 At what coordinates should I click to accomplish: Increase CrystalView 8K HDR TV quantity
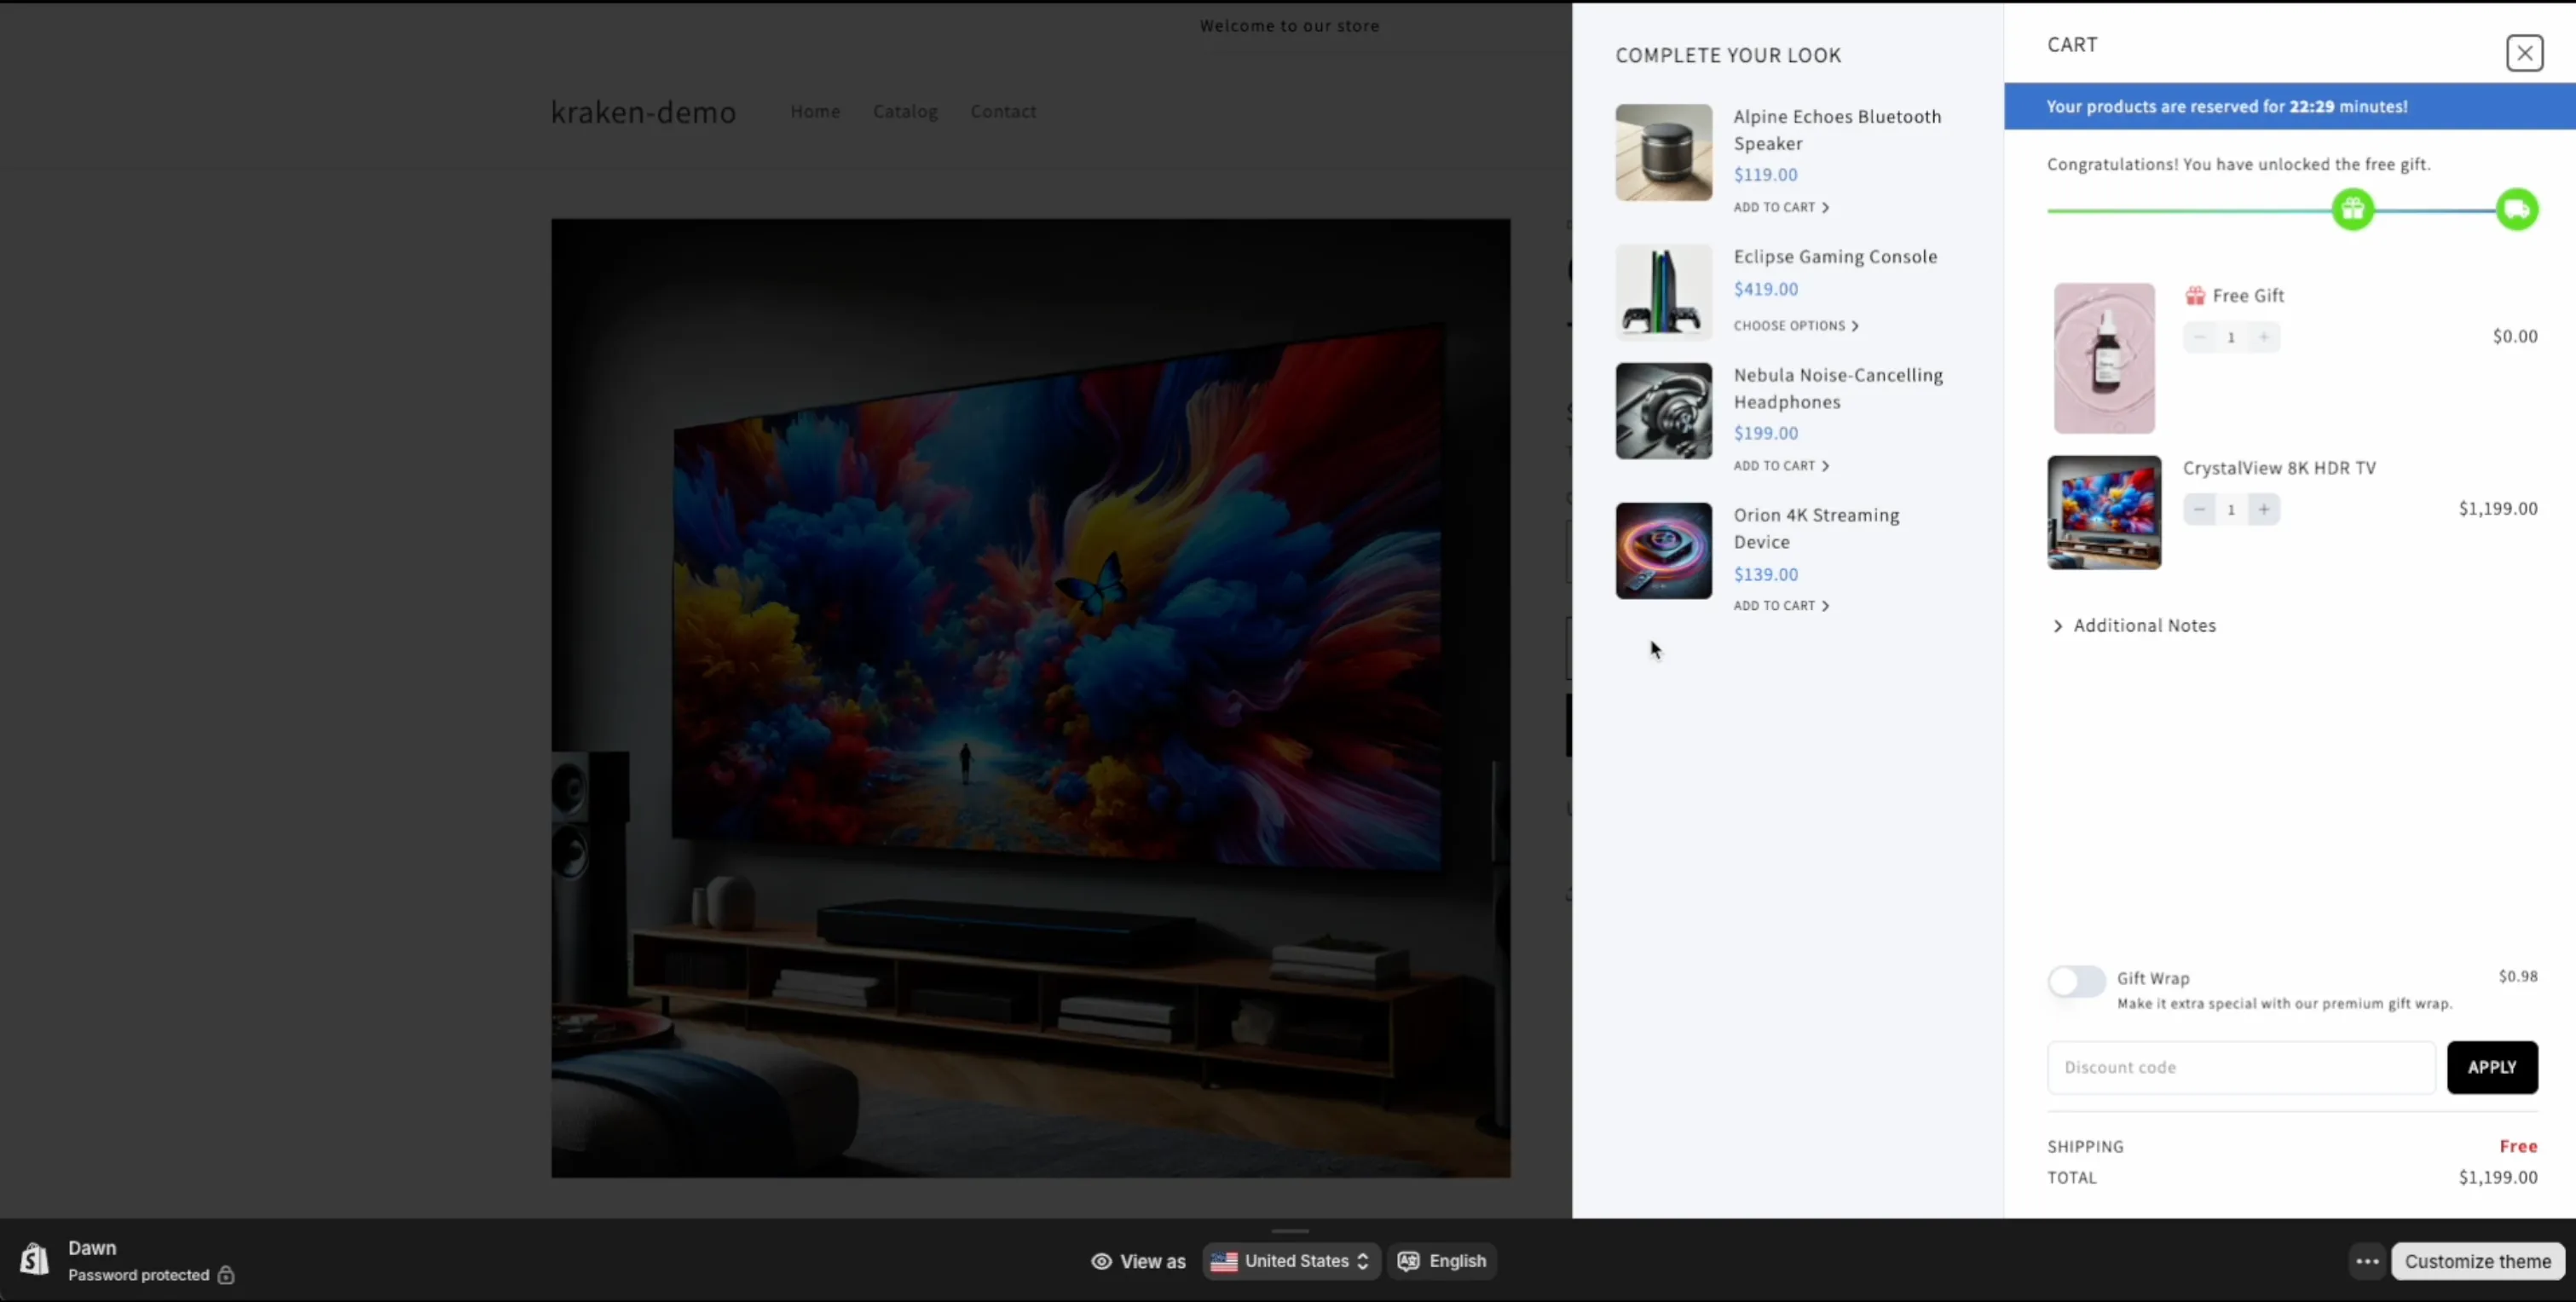tap(2264, 509)
